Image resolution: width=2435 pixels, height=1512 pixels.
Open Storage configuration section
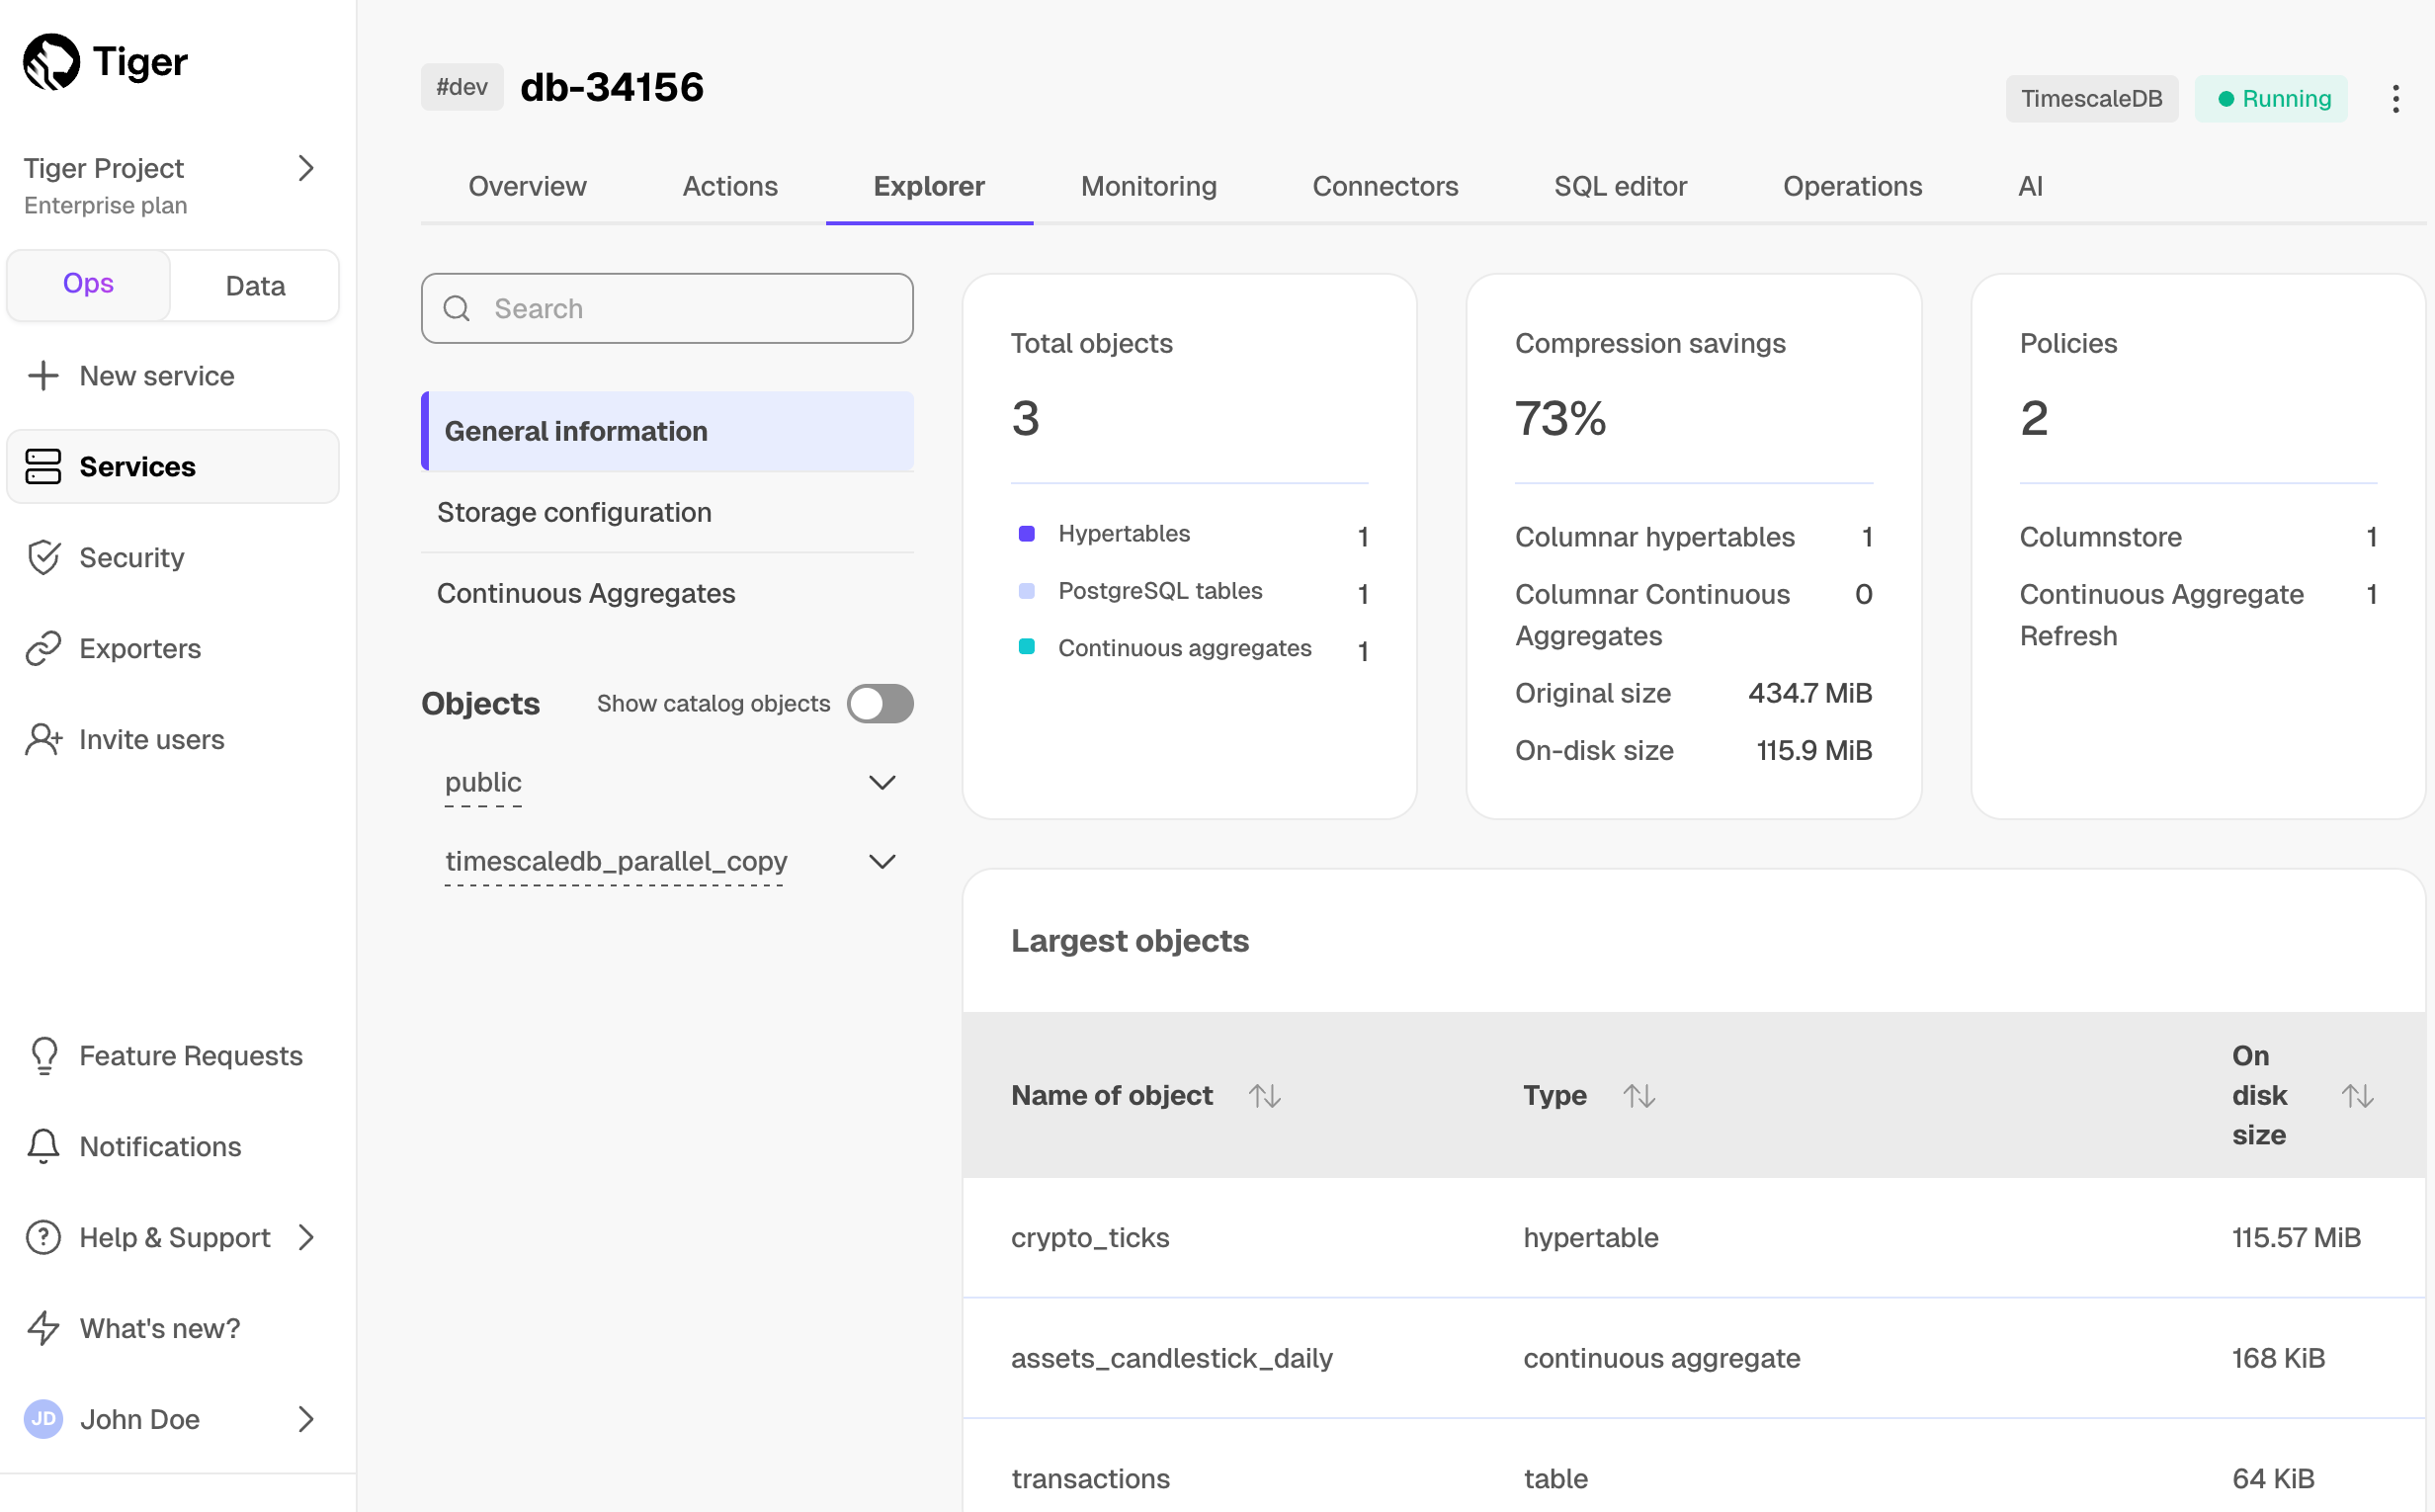coord(574,513)
